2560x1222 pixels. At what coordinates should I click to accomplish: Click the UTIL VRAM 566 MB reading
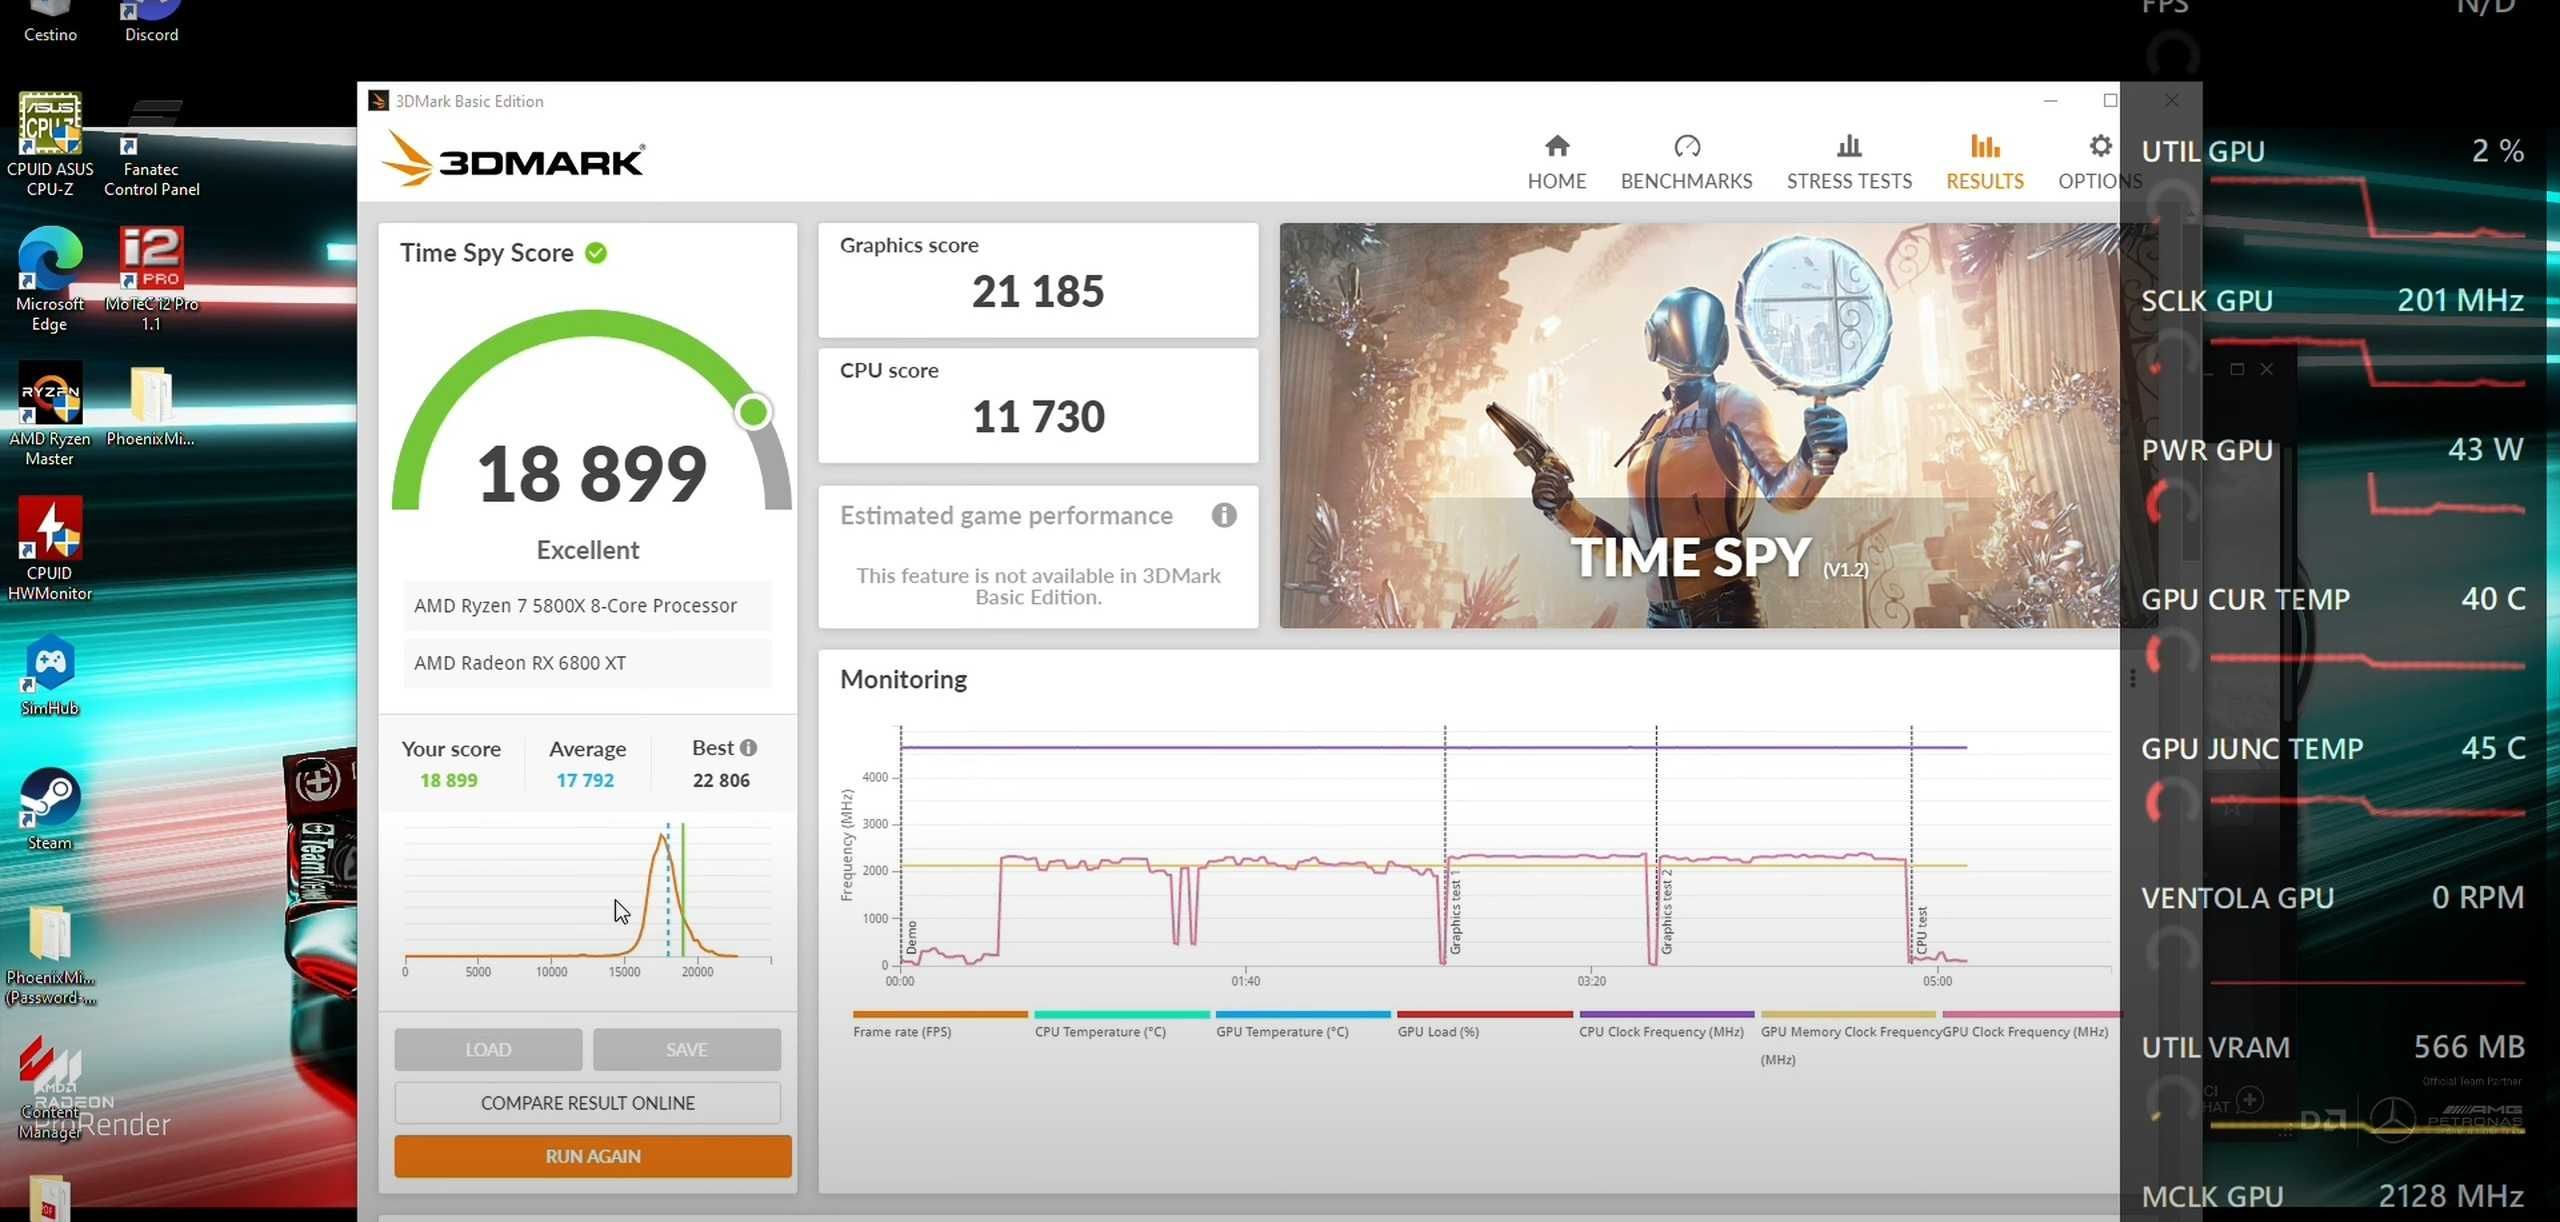point(2333,1047)
